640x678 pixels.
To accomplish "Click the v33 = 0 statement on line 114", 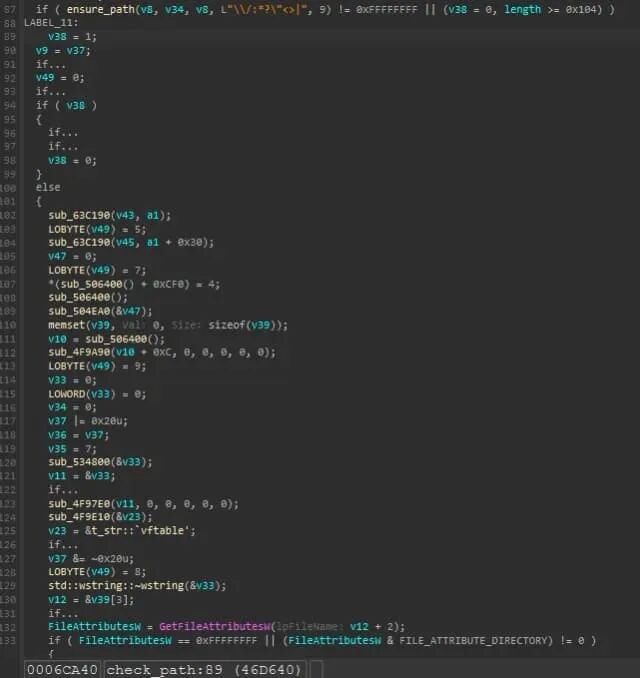I will coord(72,380).
